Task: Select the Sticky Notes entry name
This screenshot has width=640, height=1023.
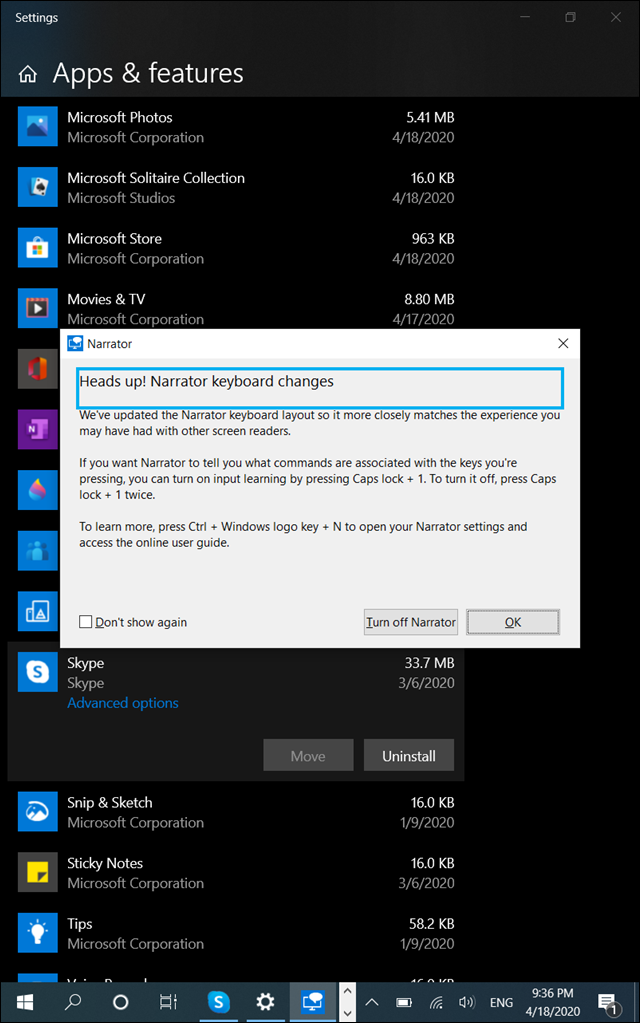Action: [105, 863]
